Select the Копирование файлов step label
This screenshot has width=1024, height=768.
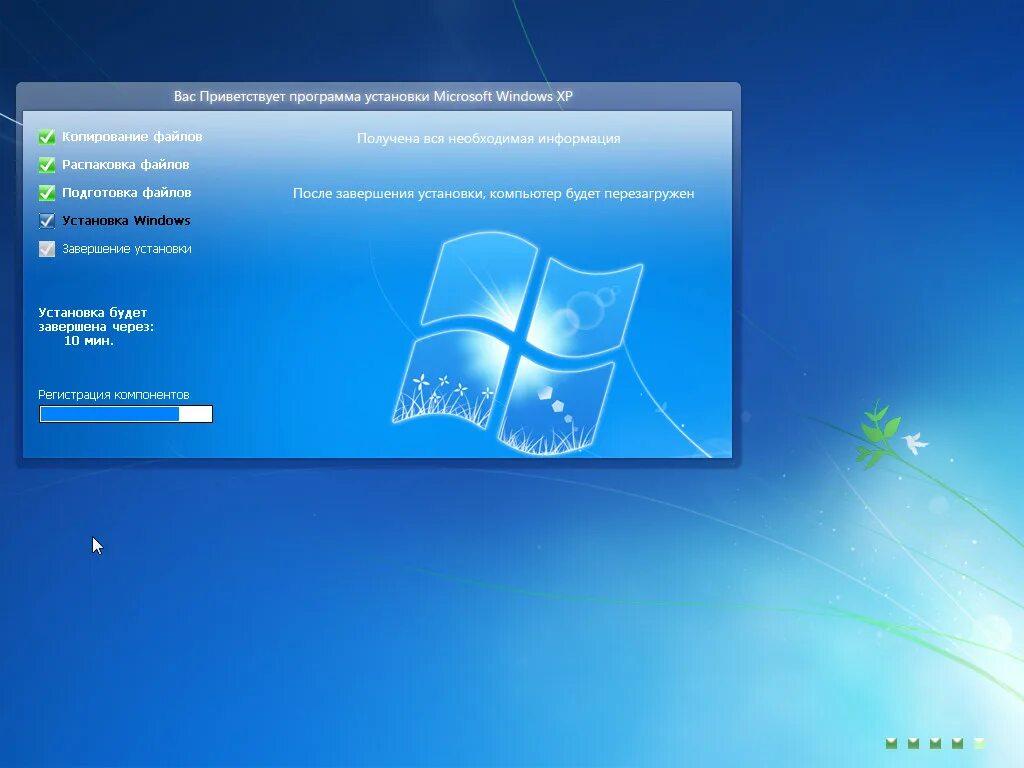point(132,136)
